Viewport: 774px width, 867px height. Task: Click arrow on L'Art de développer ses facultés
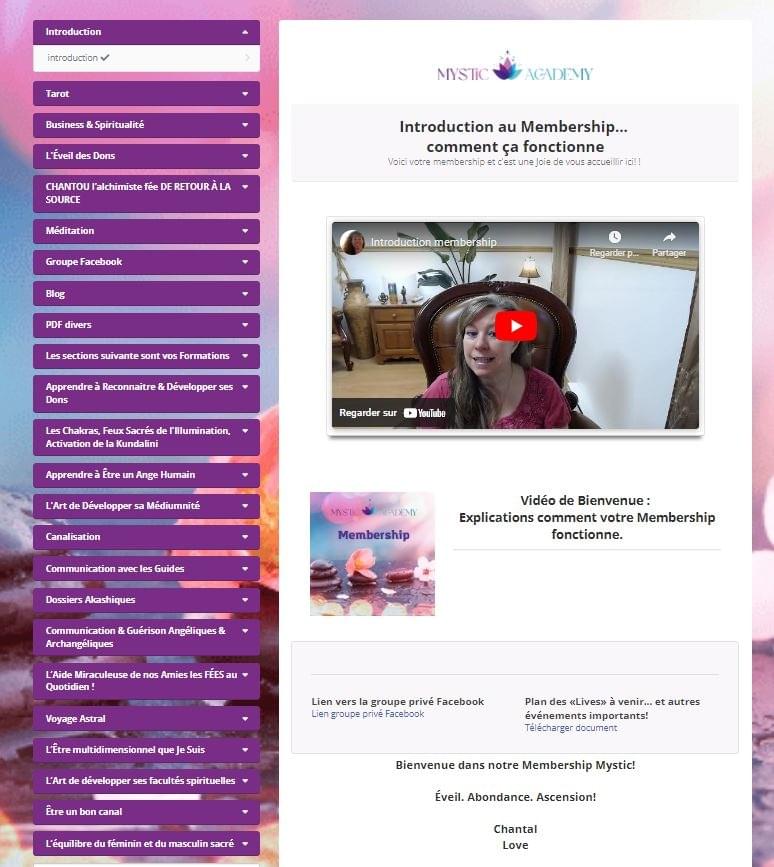pos(245,781)
